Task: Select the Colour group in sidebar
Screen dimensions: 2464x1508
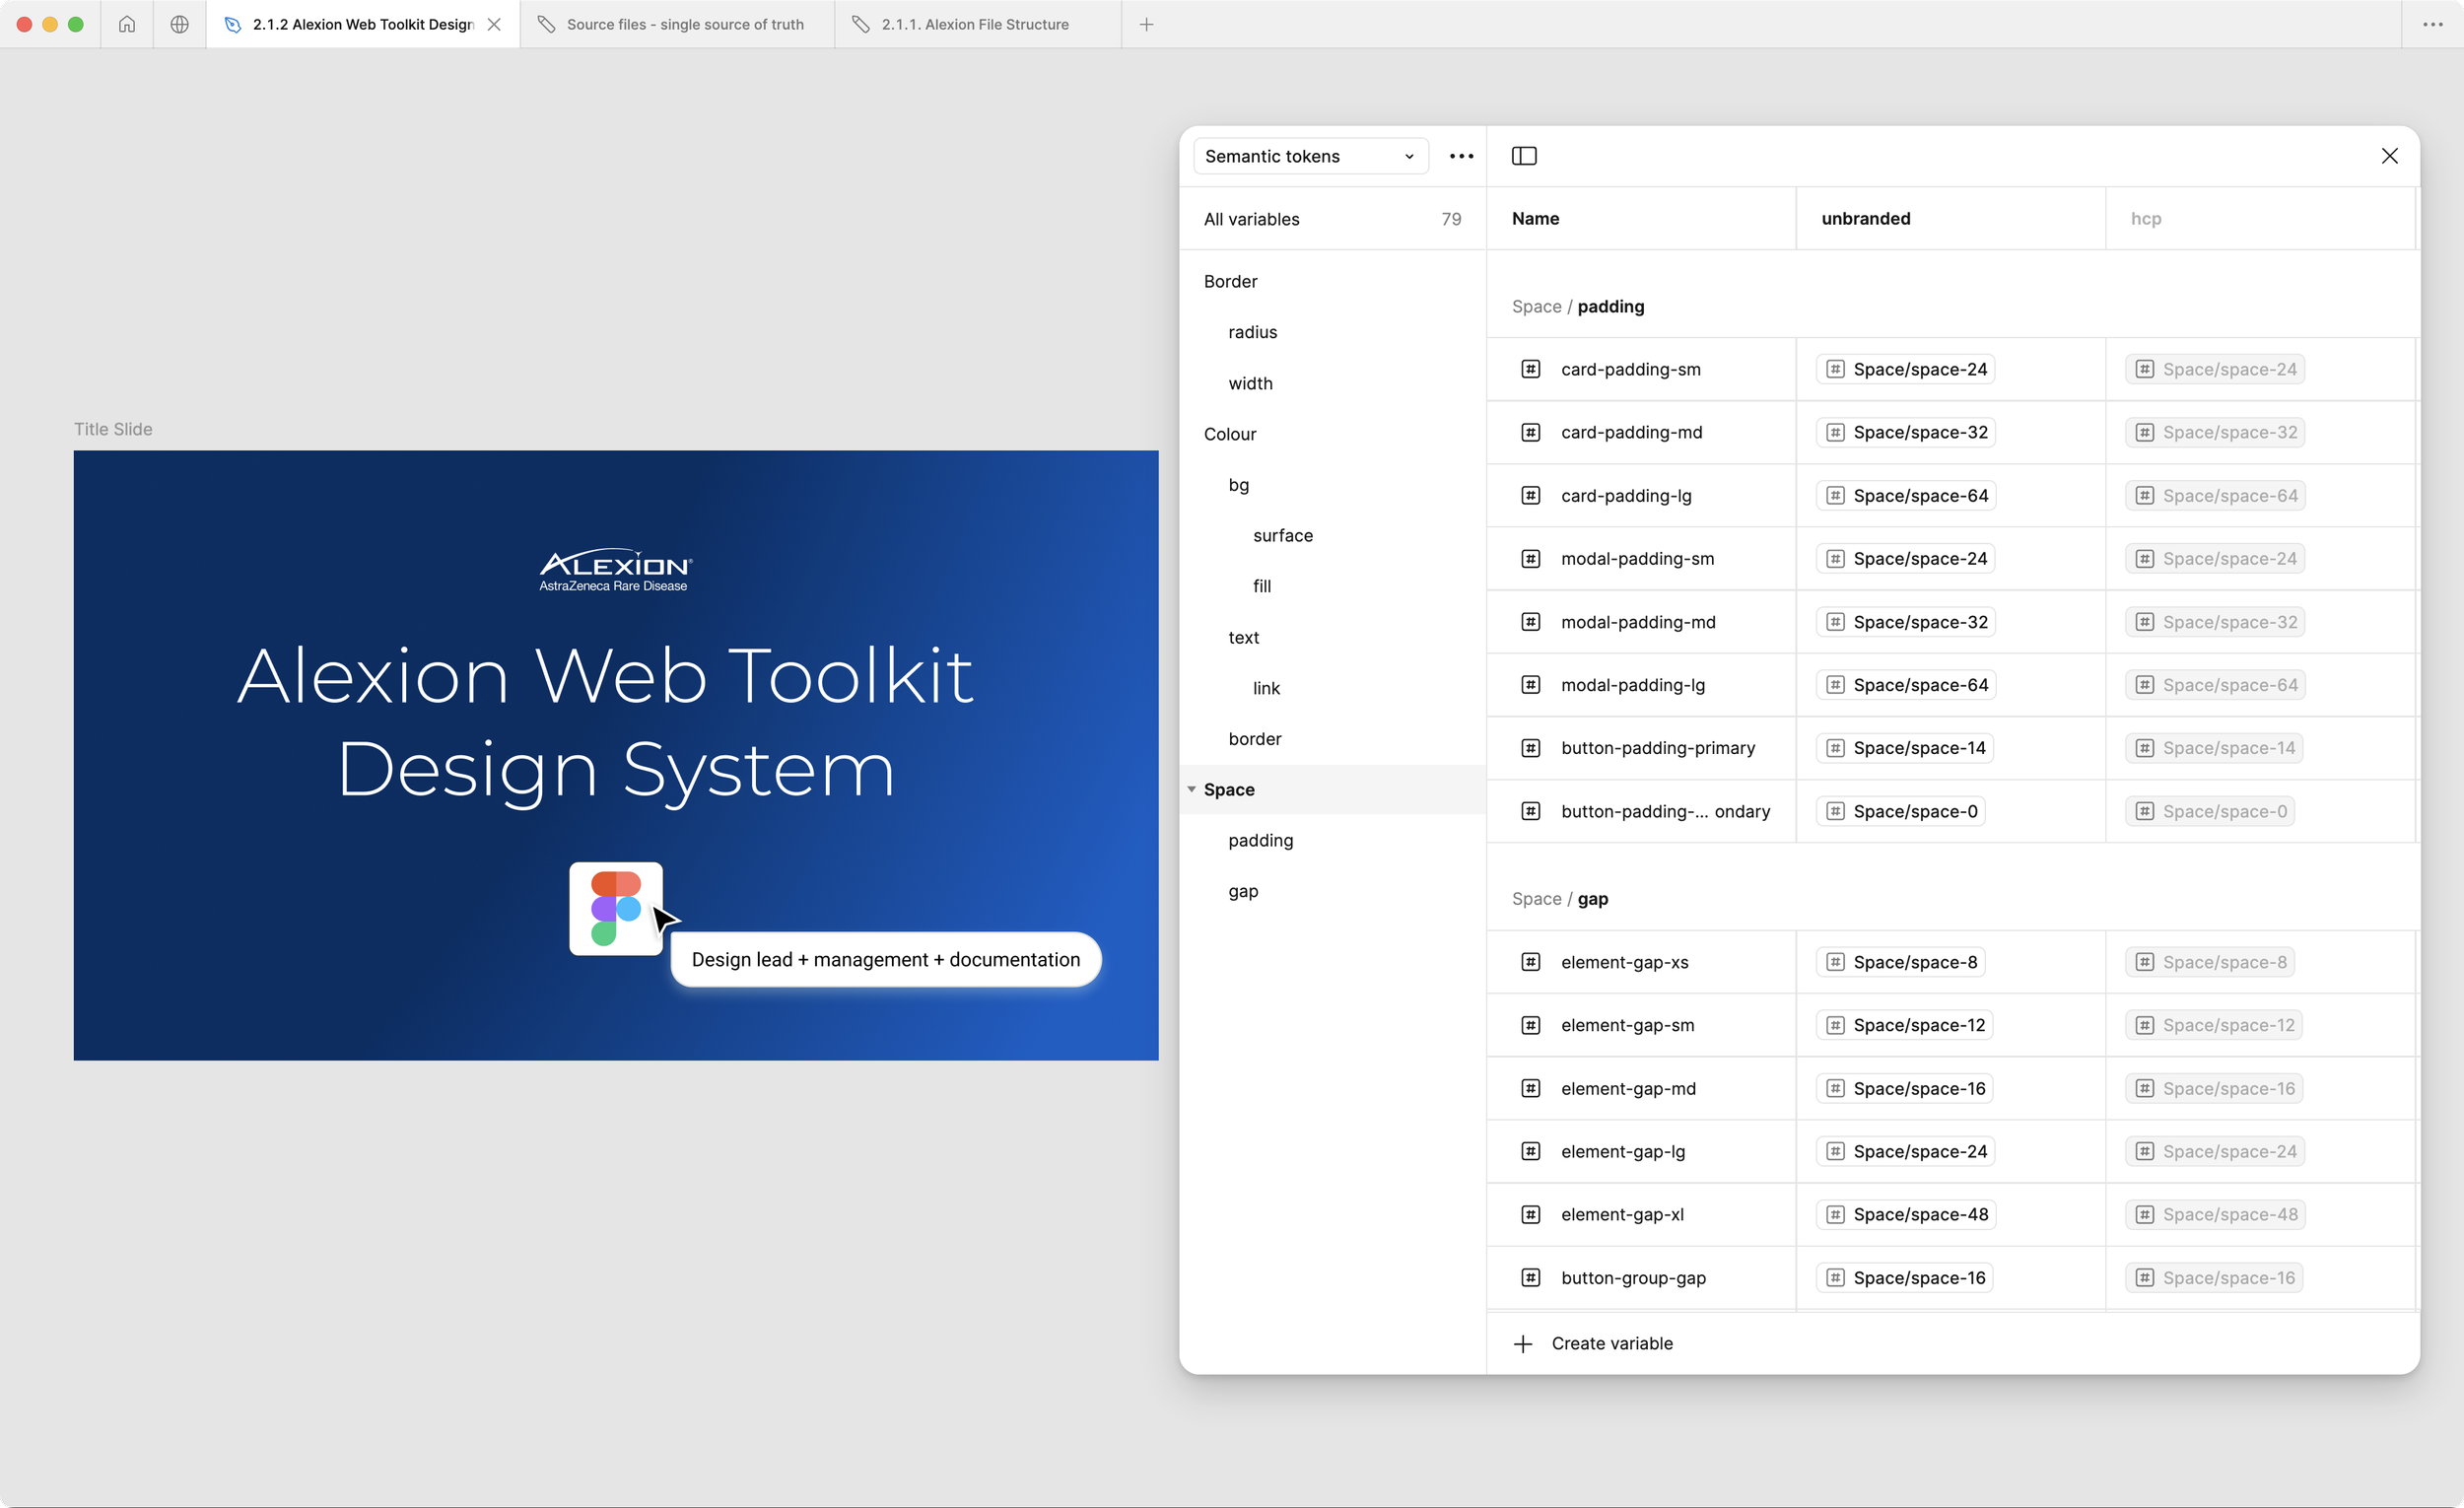Action: pyautogui.click(x=1230, y=434)
